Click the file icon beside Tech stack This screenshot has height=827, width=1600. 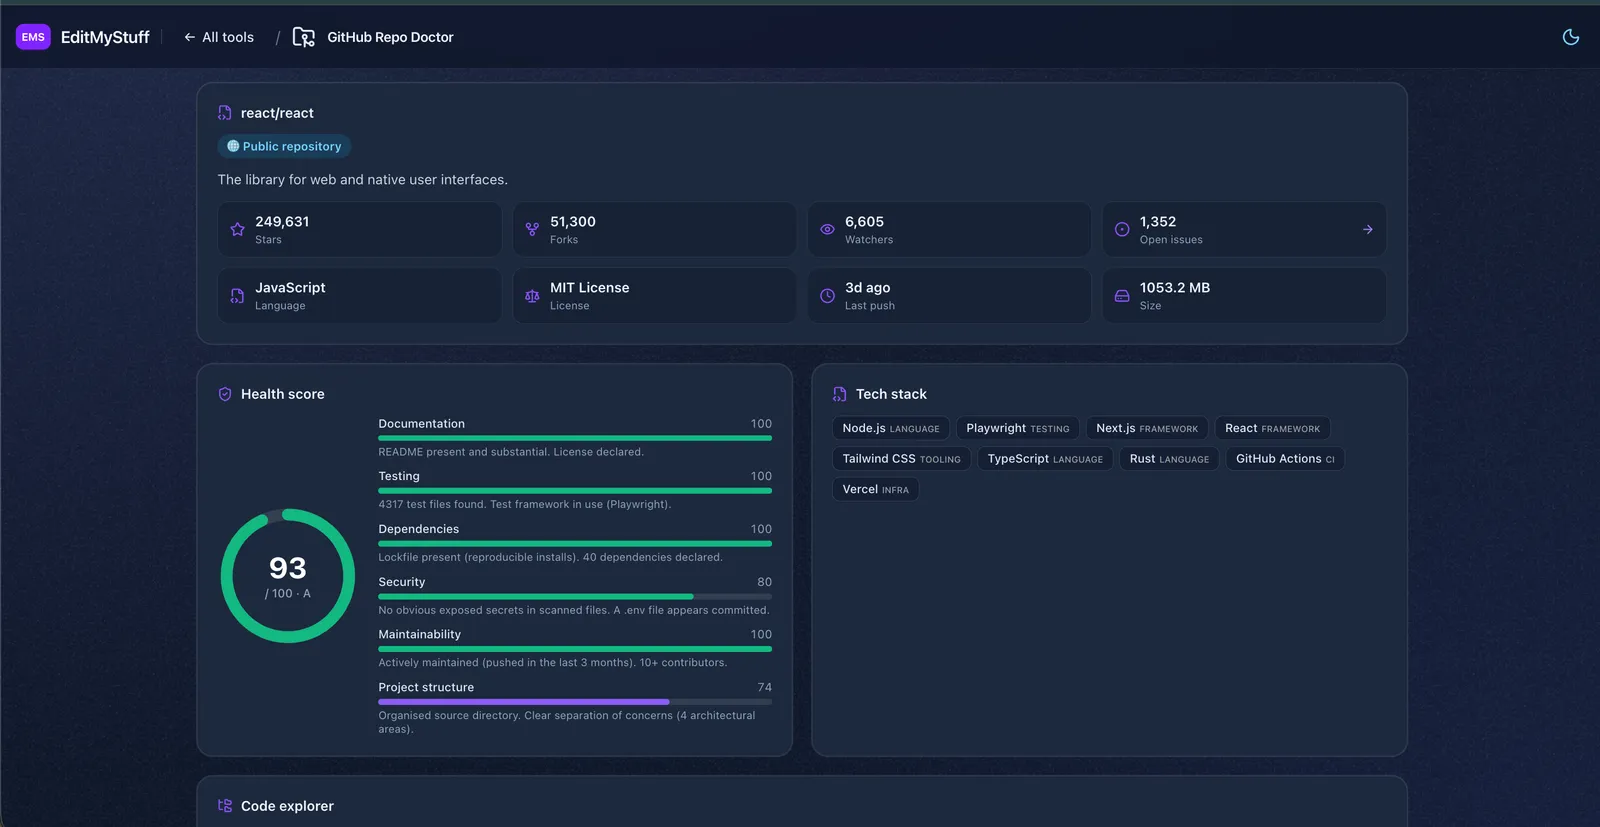tap(840, 394)
